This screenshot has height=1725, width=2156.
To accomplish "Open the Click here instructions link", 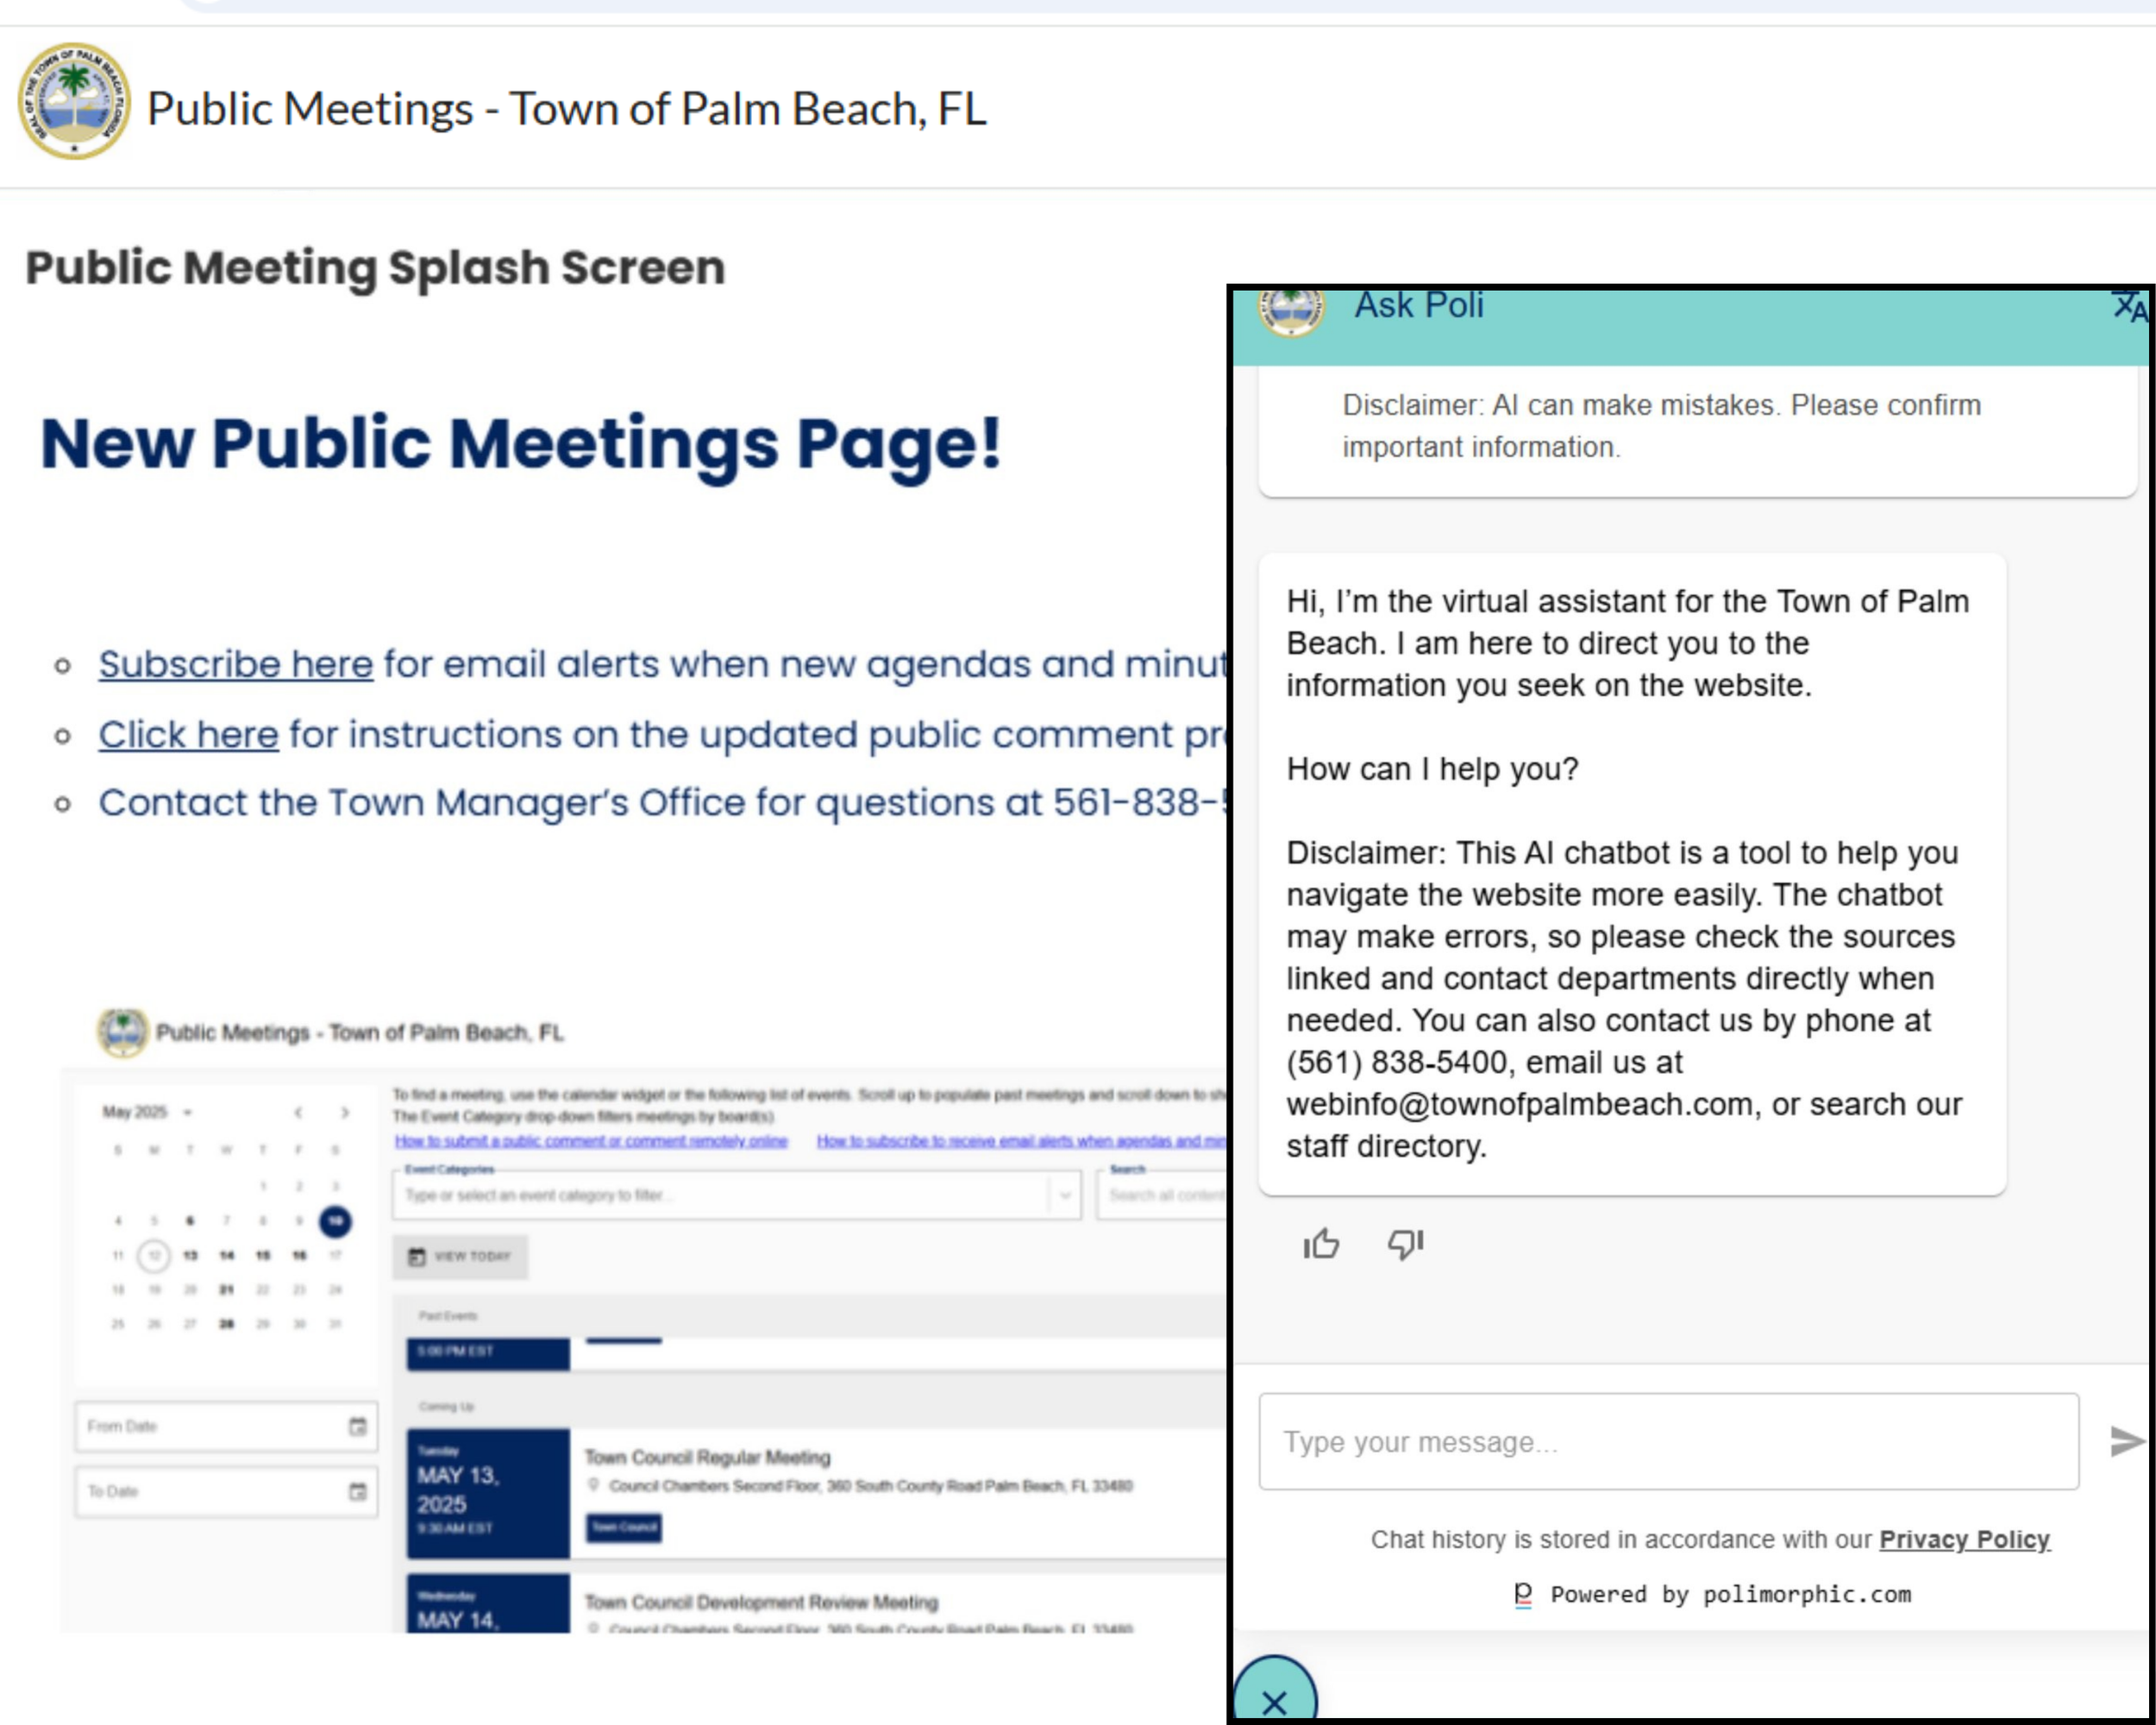I will click(188, 735).
